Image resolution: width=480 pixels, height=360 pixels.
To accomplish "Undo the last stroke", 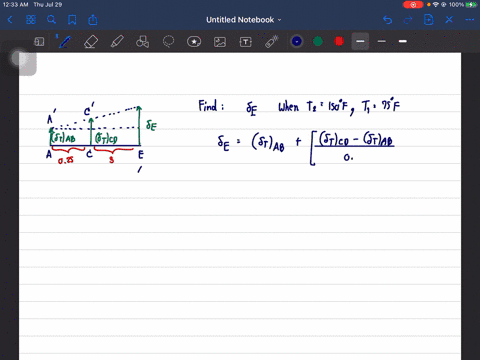I will click(x=387, y=20).
